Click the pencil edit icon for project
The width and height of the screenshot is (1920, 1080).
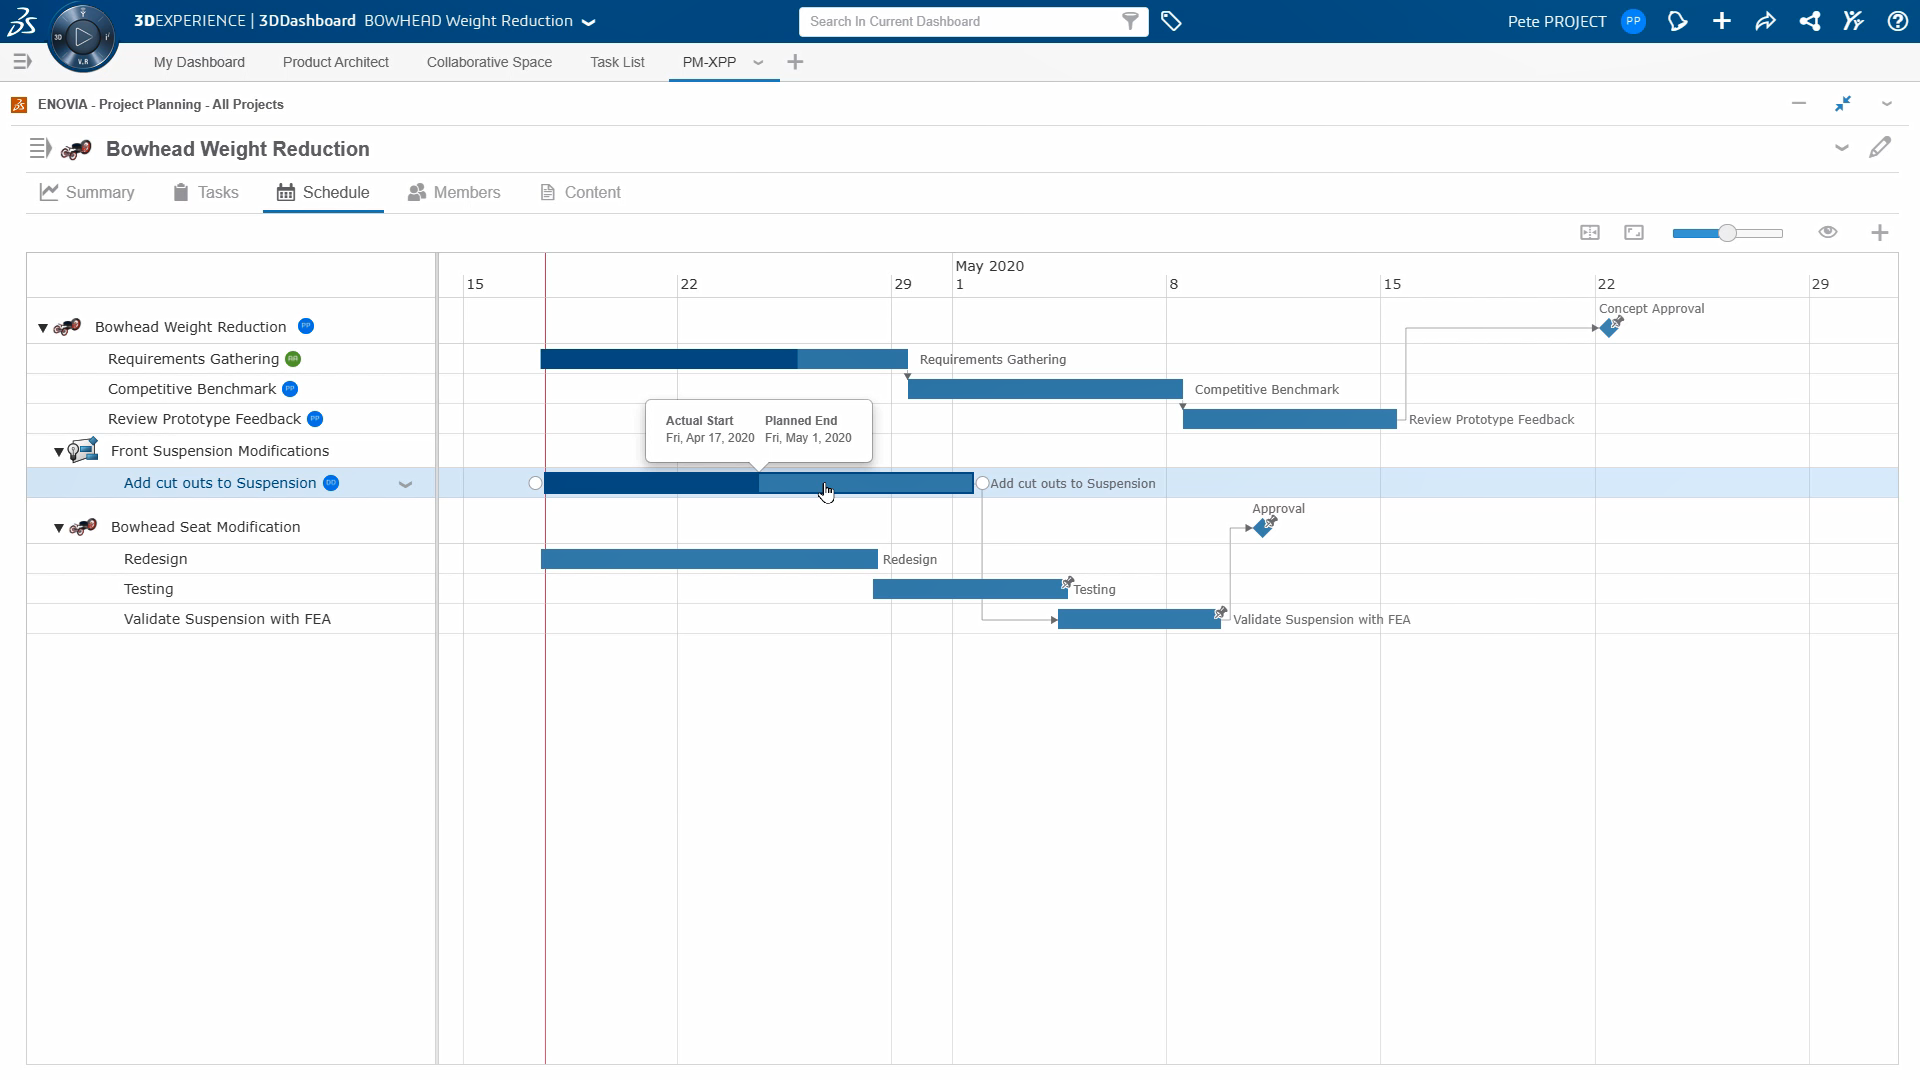point(1880,148)
